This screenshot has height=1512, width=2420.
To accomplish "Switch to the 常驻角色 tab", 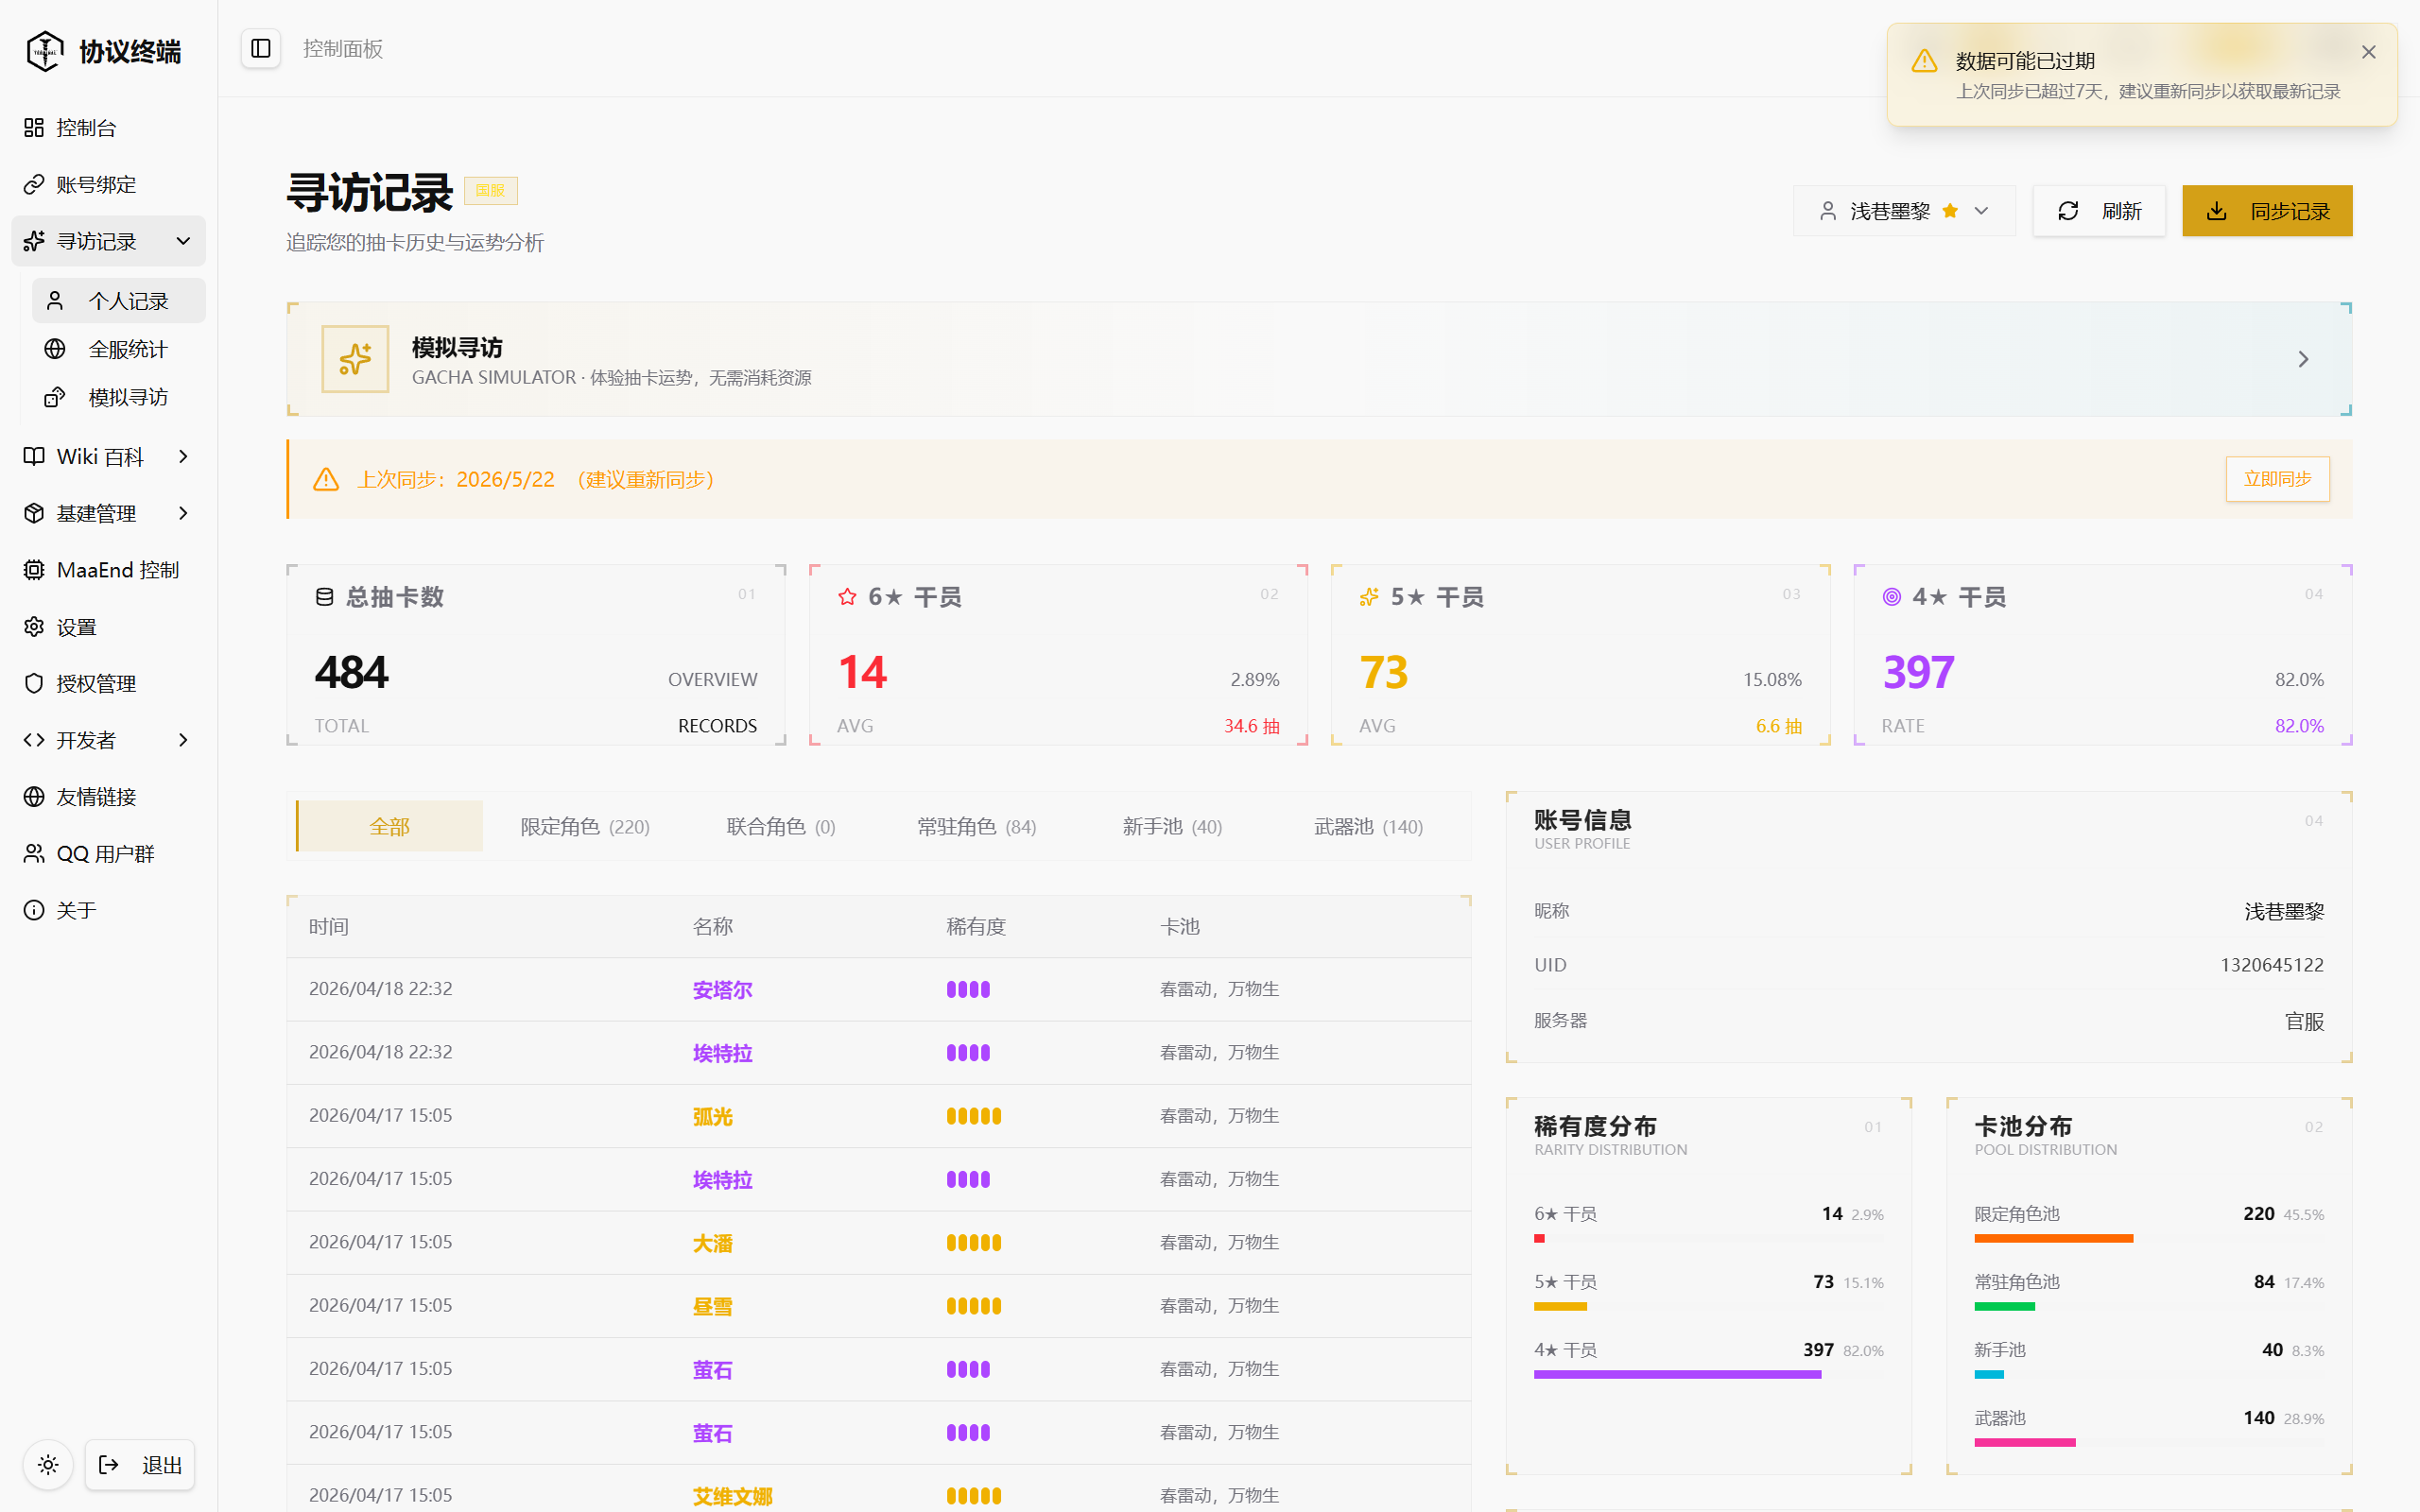I will (977, 826).
